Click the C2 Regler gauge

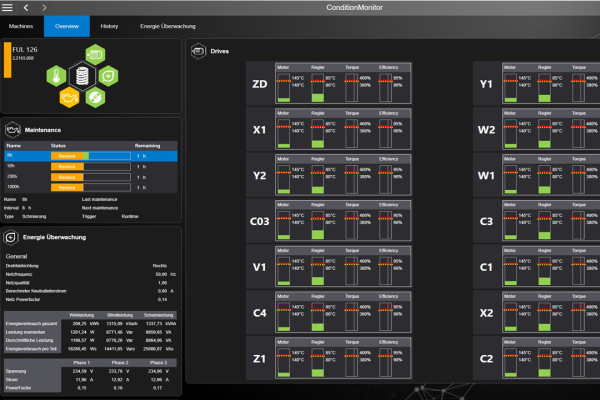click(545, 363)
